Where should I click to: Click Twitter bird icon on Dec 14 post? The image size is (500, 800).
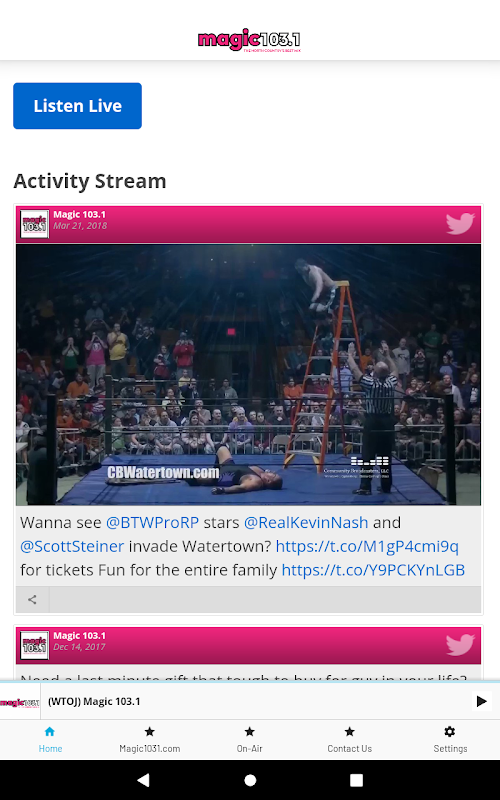460,644
